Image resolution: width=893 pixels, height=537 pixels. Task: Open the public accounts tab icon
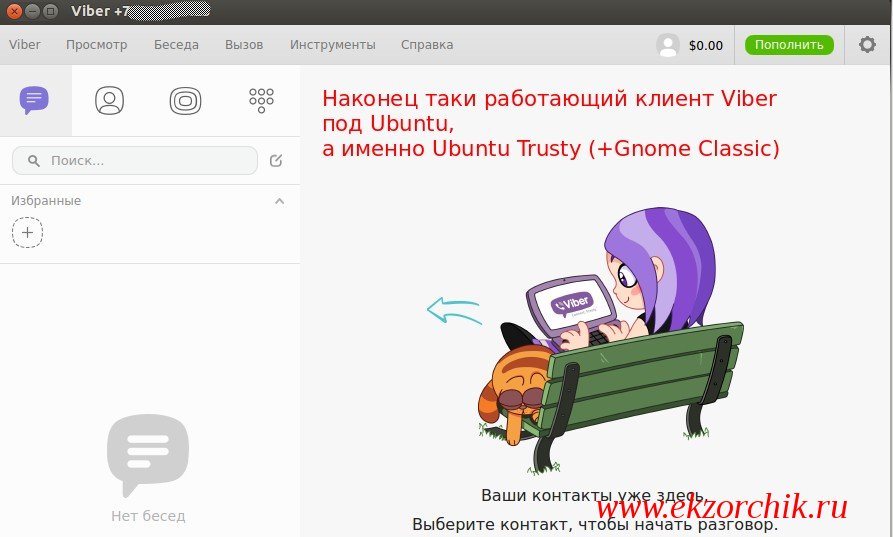[x=185, y=101]
